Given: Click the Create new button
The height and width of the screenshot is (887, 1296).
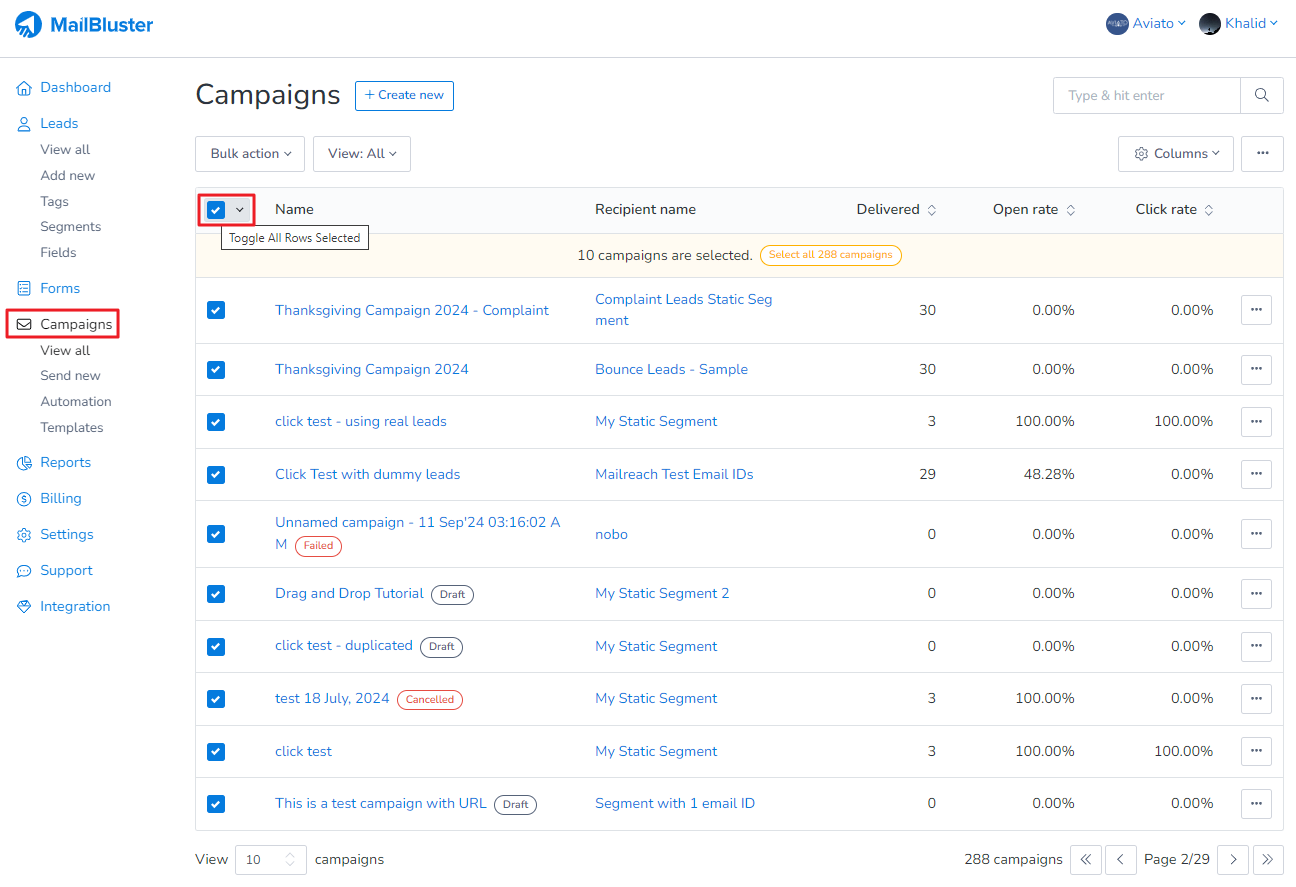Looking at the screenshot, I should (x=404, y=96).
